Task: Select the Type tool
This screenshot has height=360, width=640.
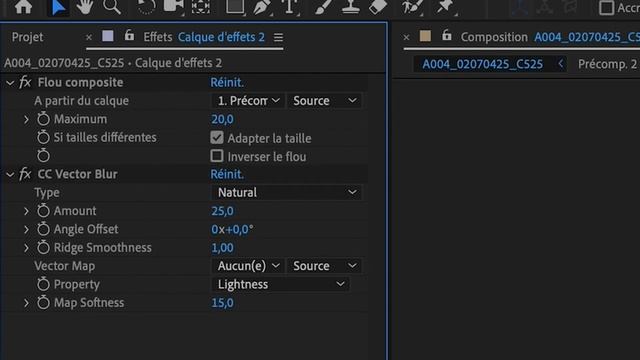Action: point(289,7)
